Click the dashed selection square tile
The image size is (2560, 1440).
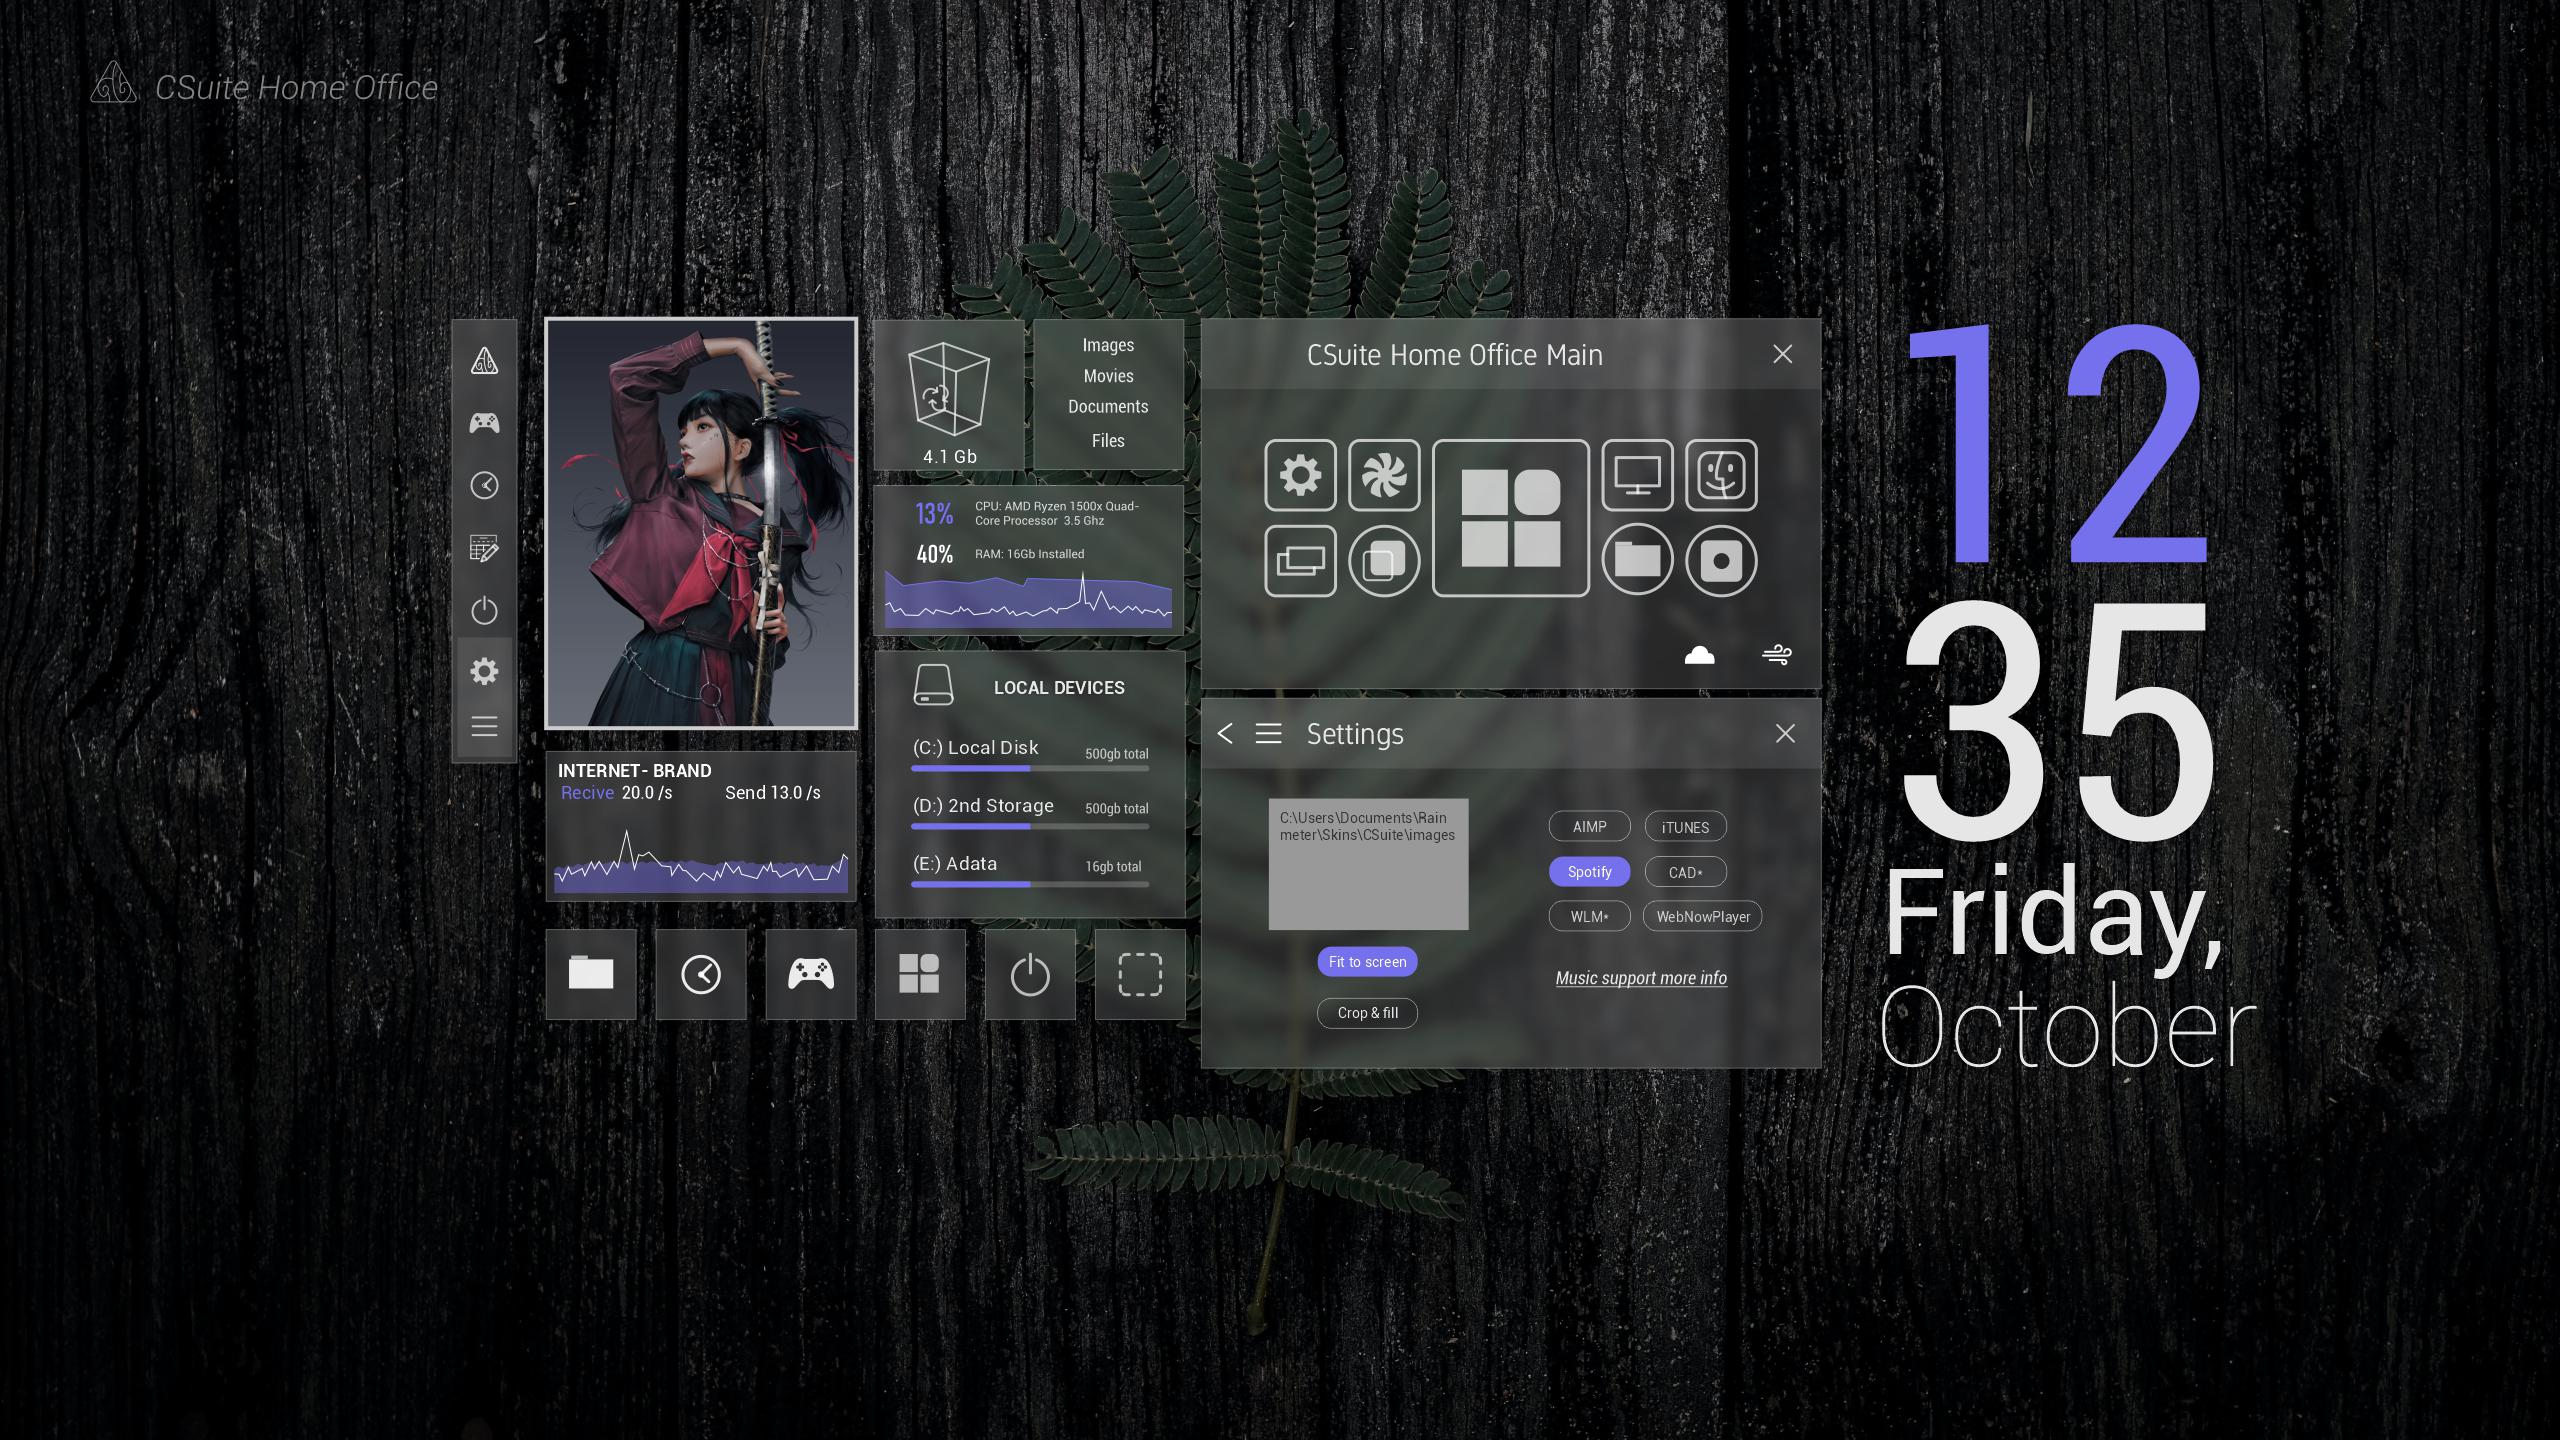point(1139,974)
